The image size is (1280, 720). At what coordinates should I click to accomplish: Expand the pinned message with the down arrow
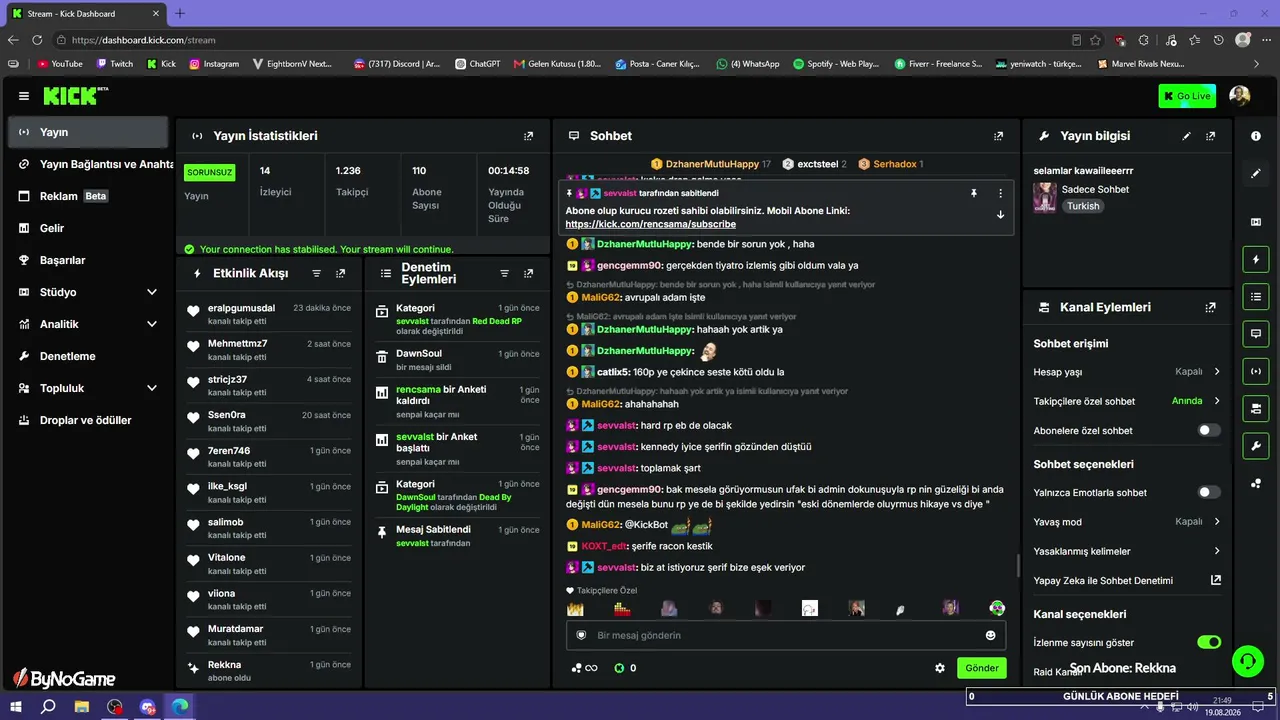click(1000, 214)
